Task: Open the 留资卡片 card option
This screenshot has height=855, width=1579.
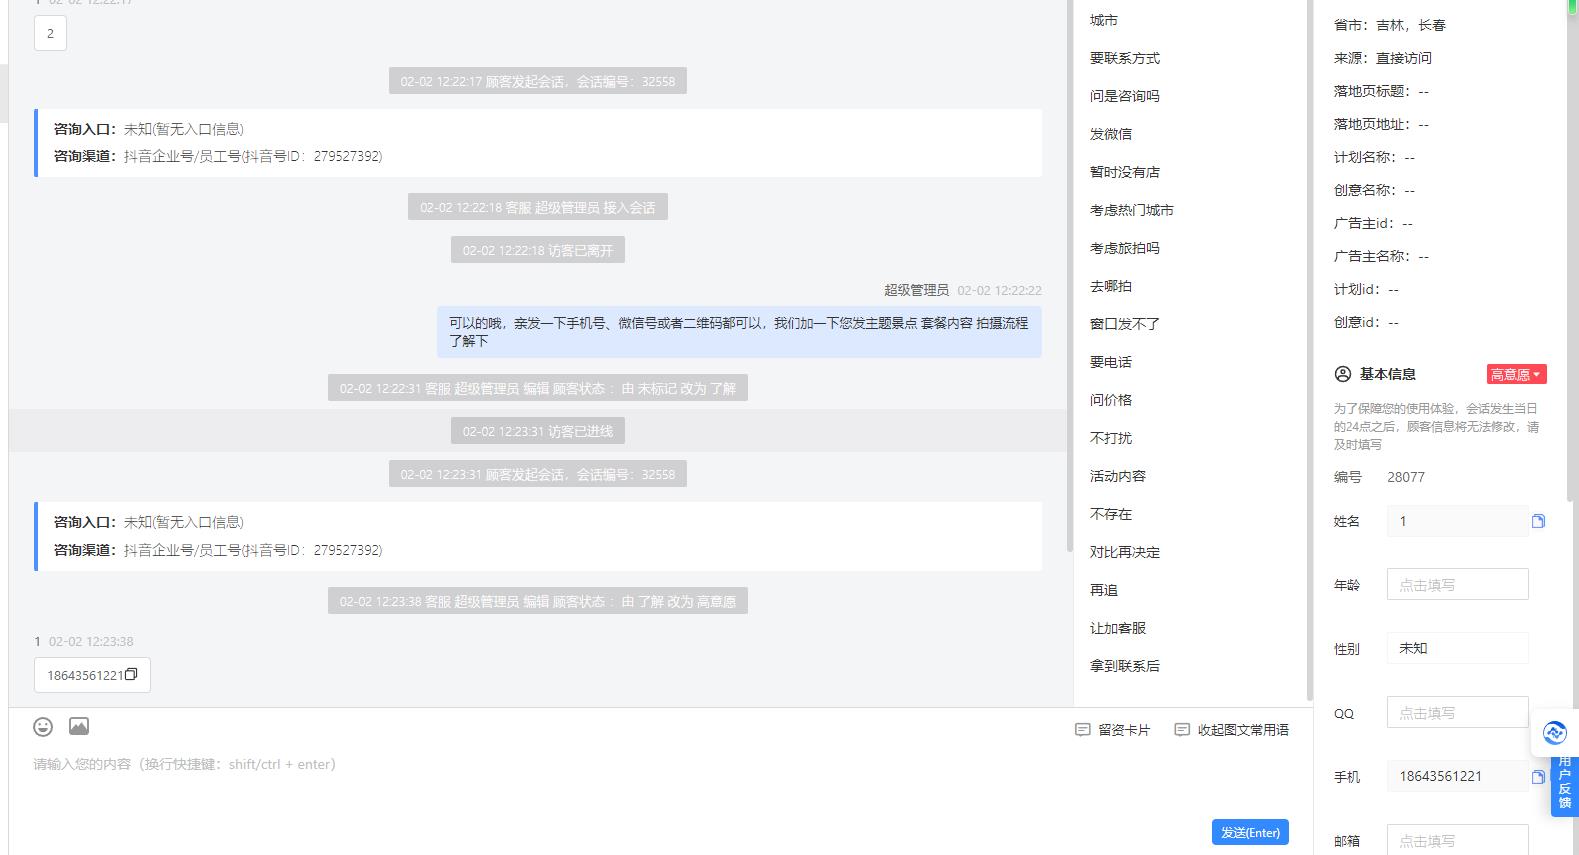Action: (1112, 730)
